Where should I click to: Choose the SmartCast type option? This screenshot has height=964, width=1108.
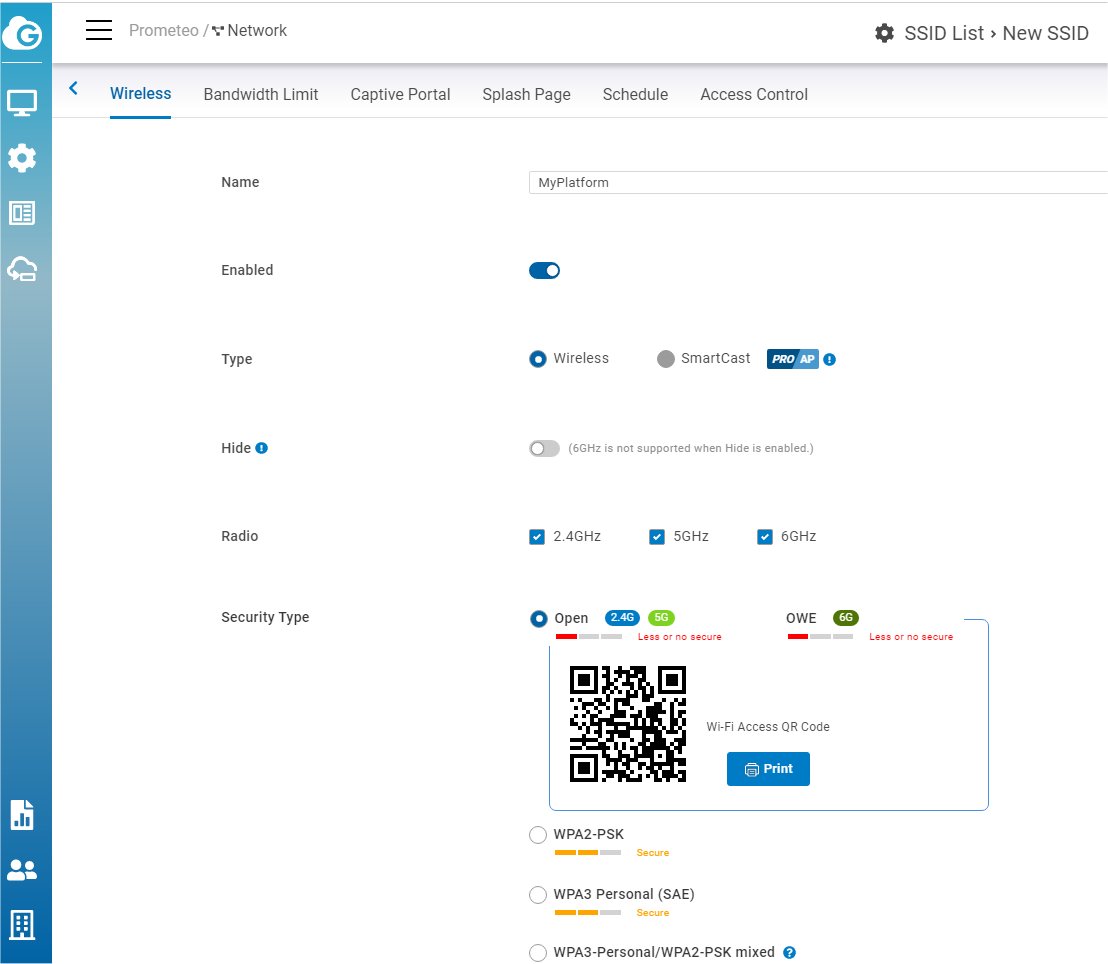(665, 359)
